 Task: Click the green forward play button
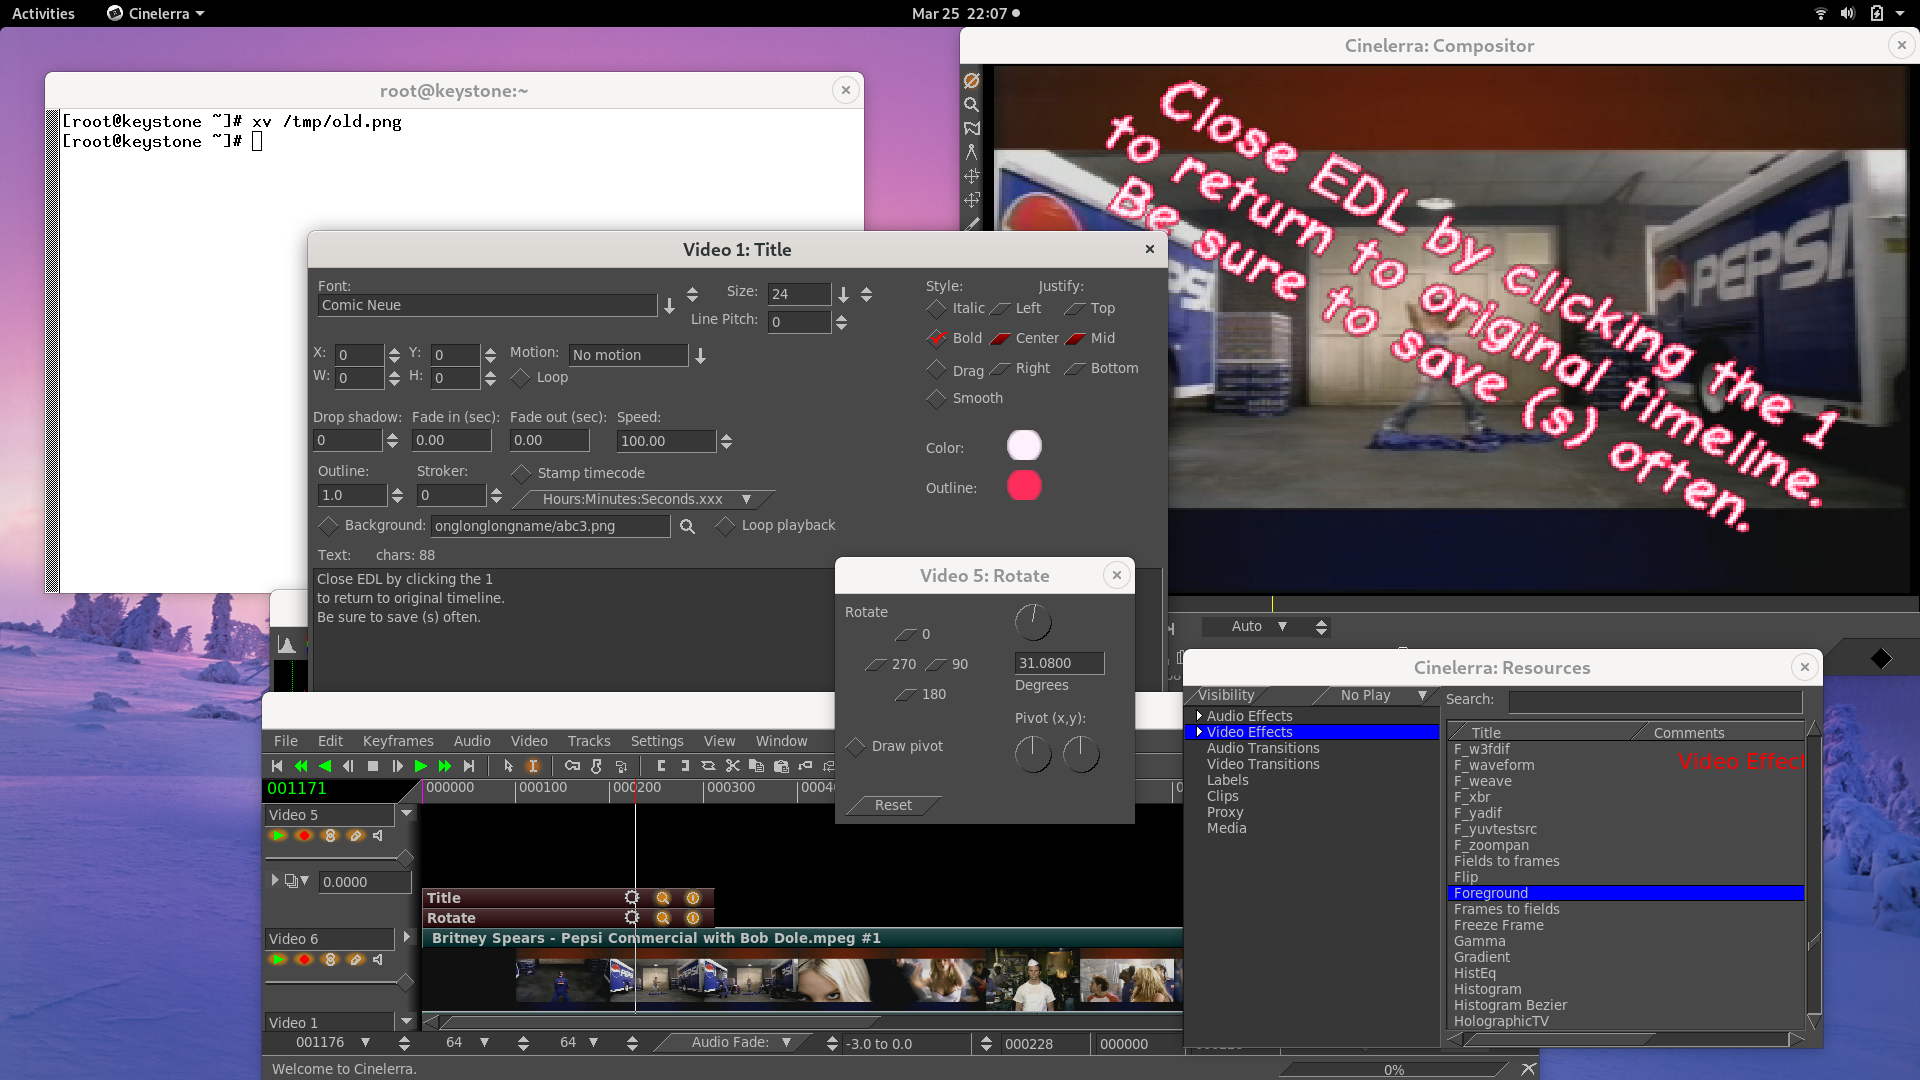tap(421, 766)
